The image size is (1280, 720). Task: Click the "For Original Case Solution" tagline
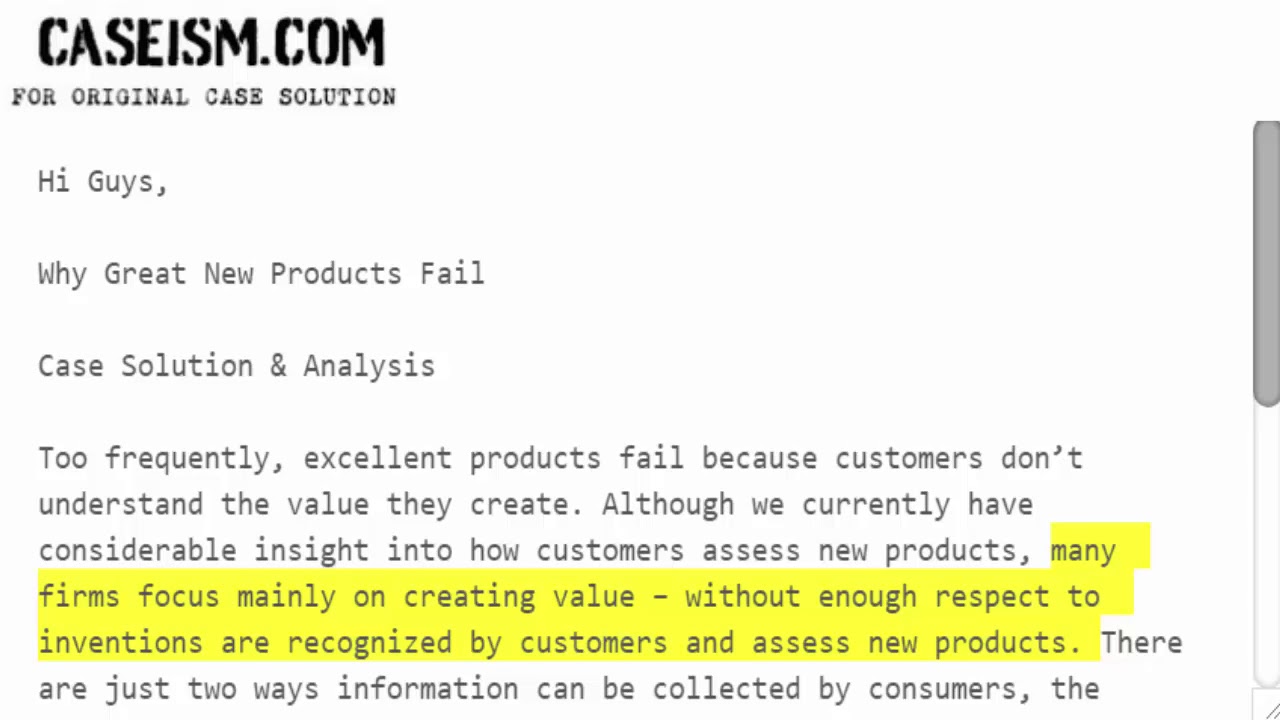pyautogui.click(x=204, y=97)
